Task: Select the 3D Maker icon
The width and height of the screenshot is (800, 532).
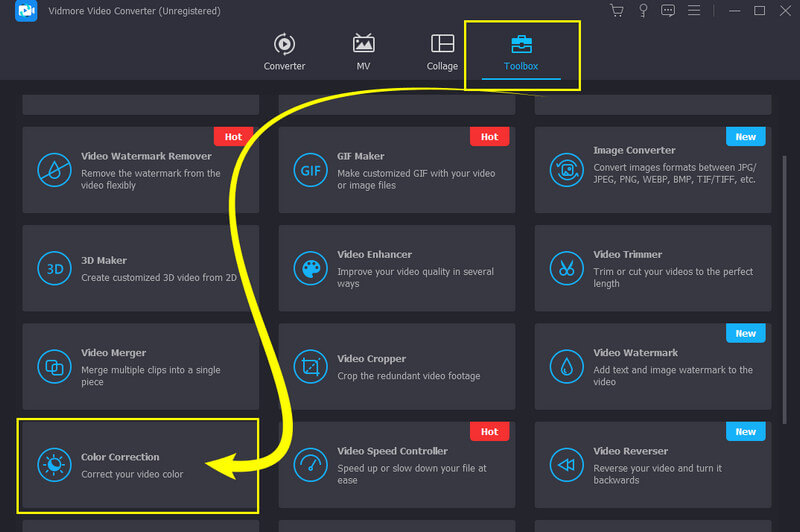Action: coord(53,268)
